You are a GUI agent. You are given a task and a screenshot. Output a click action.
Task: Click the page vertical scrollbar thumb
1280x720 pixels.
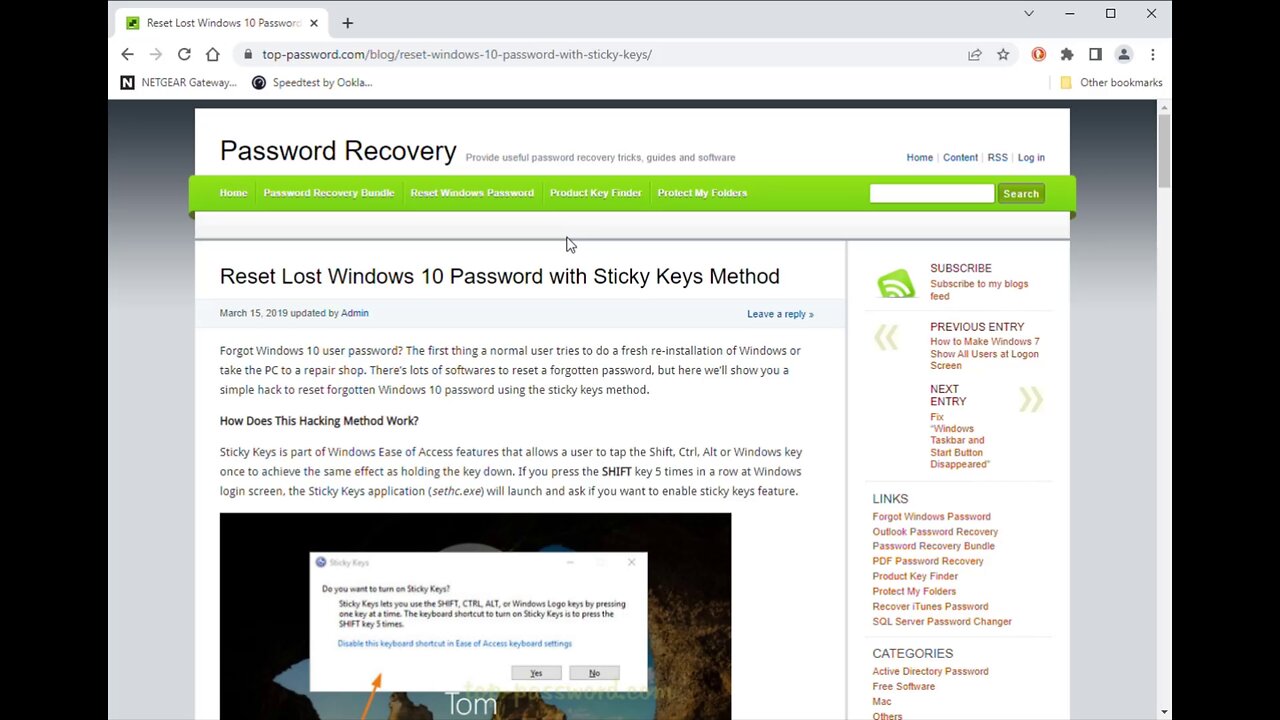[x=1164, y=150]
